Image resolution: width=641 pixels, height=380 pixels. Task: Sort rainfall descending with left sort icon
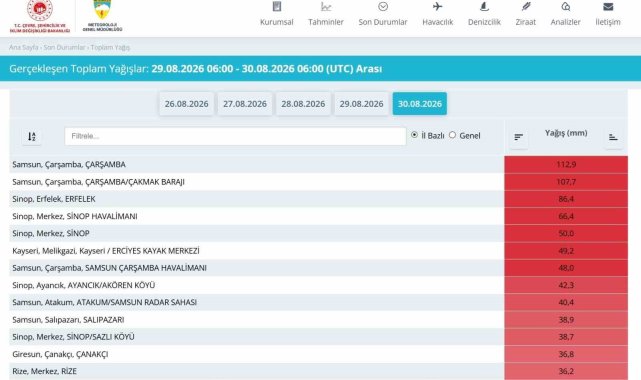pos(518,137)
